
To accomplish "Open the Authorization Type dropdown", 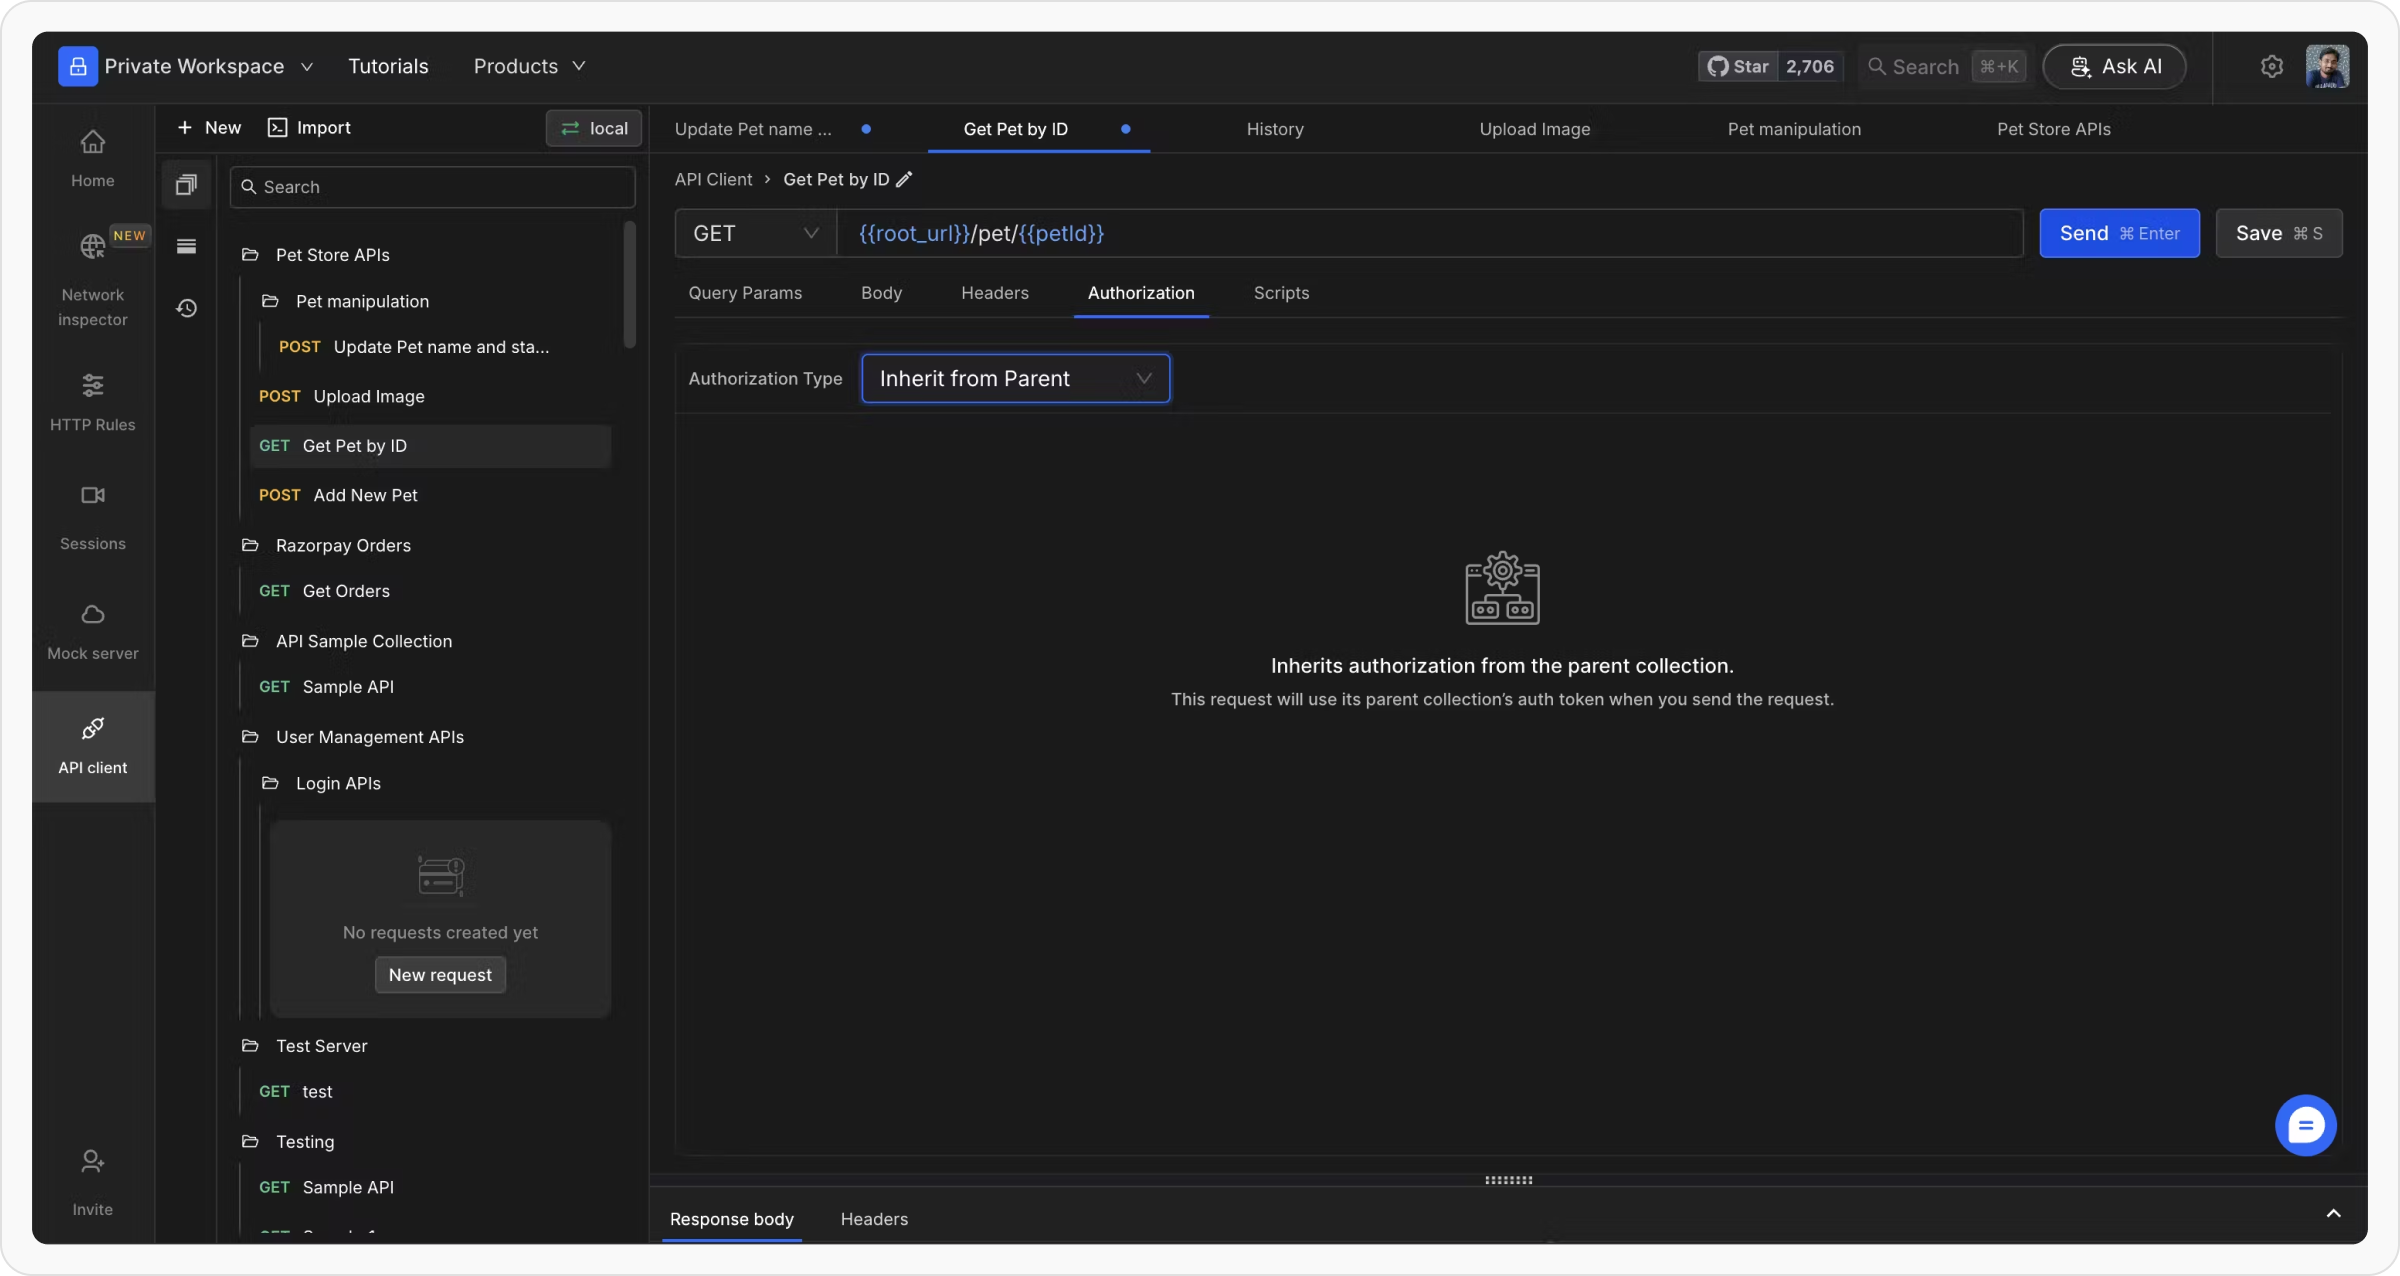I will (x=1015, y=379).
